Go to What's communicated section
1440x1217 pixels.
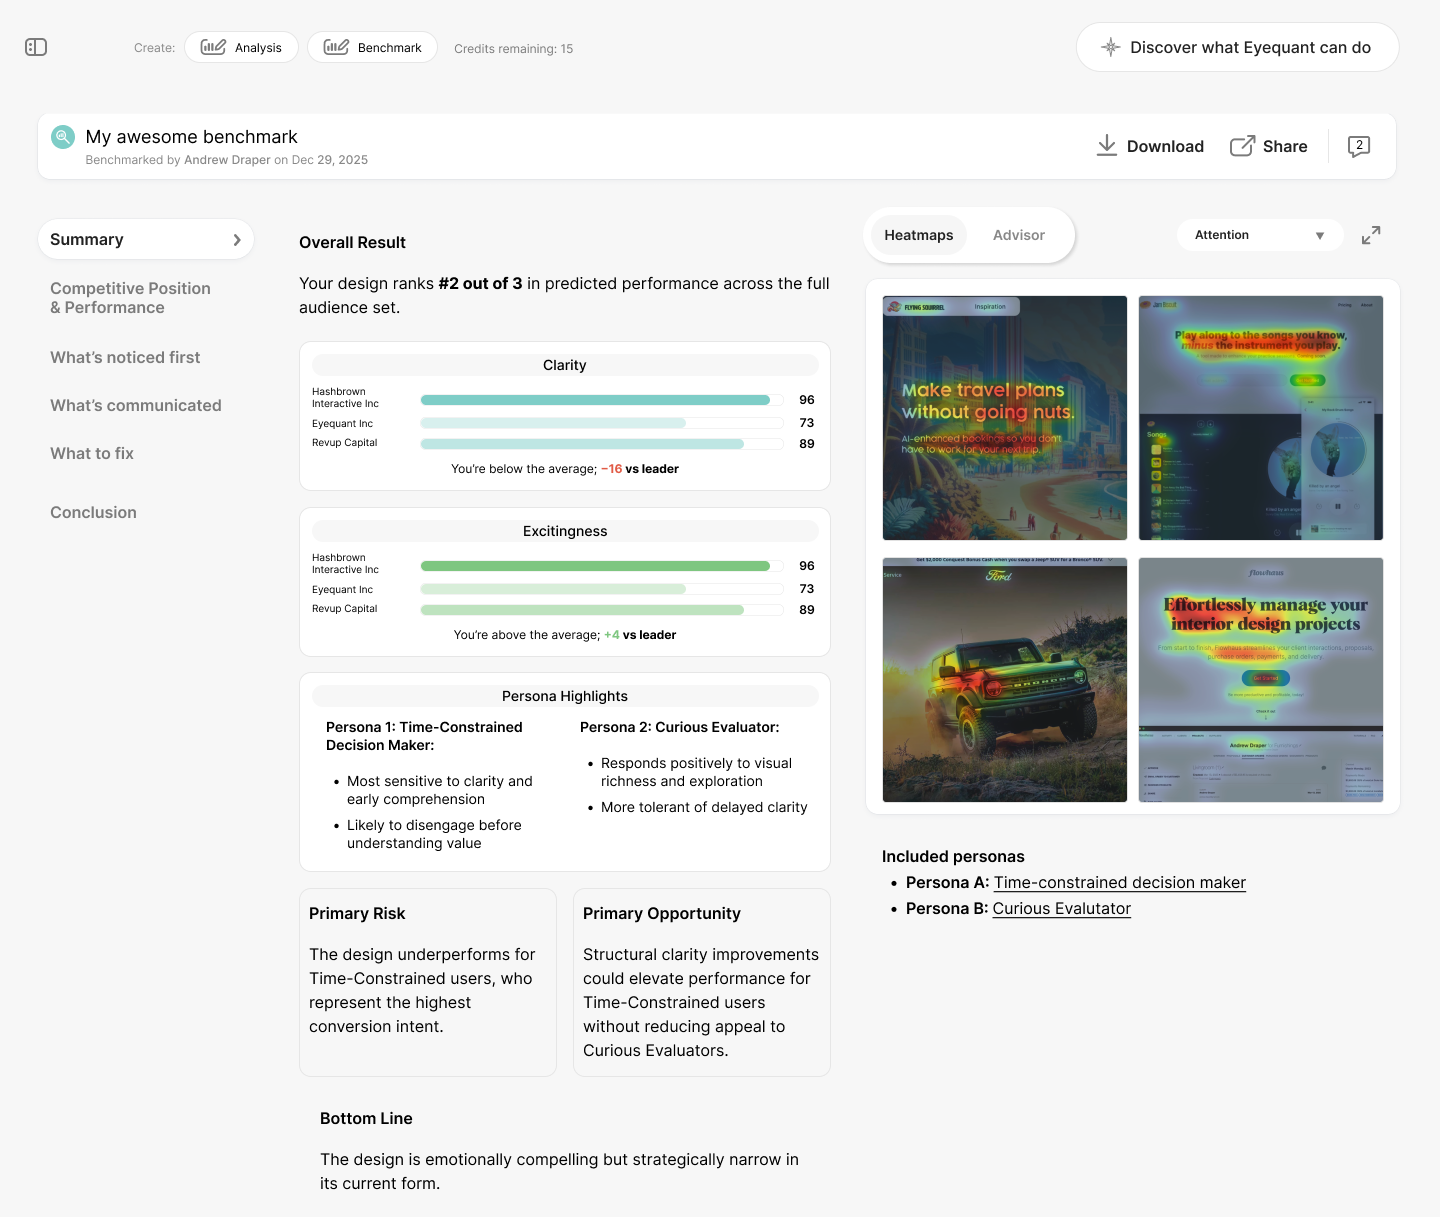click(x=136, y=405)
